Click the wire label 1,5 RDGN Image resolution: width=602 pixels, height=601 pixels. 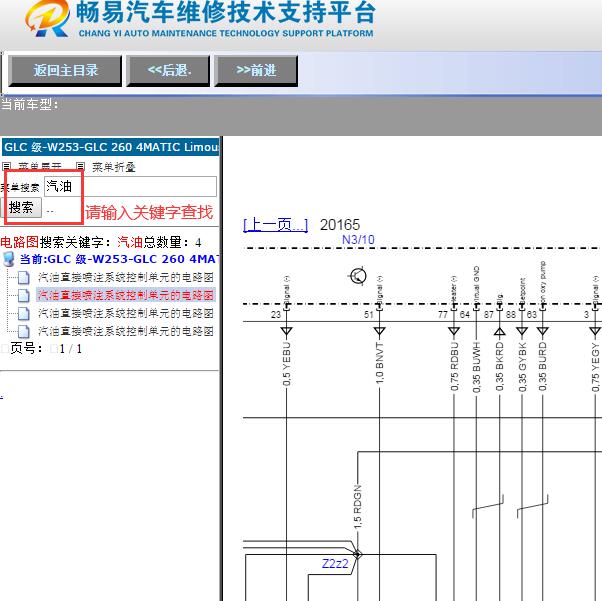coord(357,507)
